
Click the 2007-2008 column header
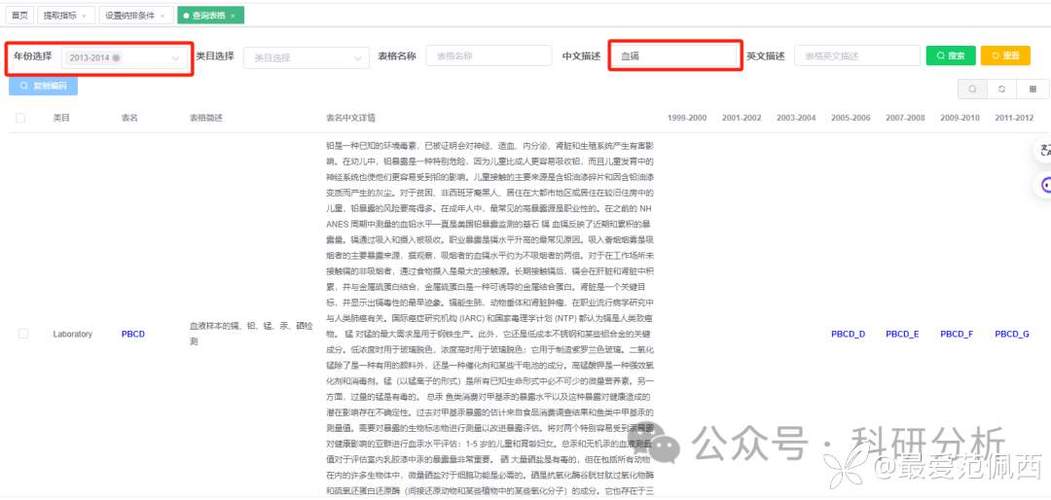(905, 118)
